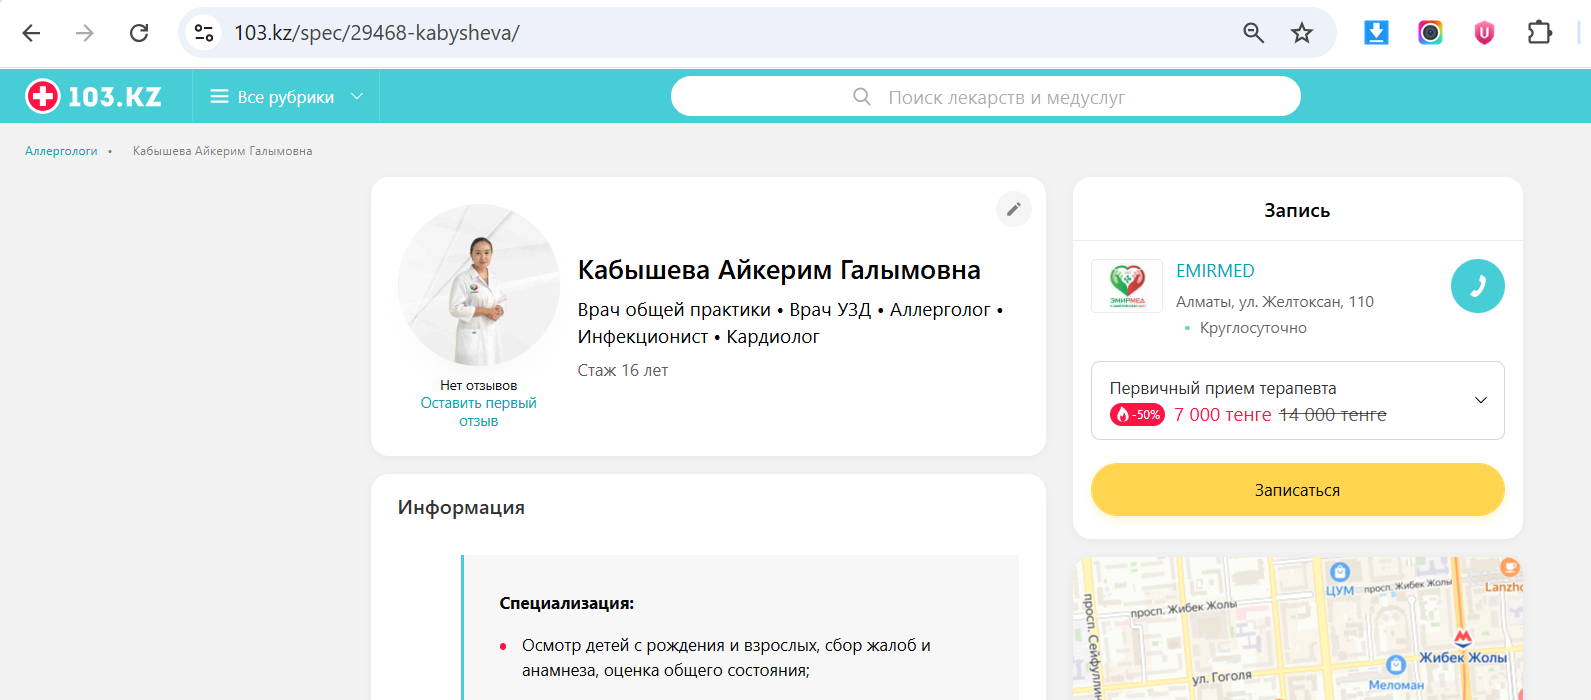The width and height of the screenshot is (1591, 700).
Task: Open the Все рубрики menu
Action: click(x=286, y=97)
